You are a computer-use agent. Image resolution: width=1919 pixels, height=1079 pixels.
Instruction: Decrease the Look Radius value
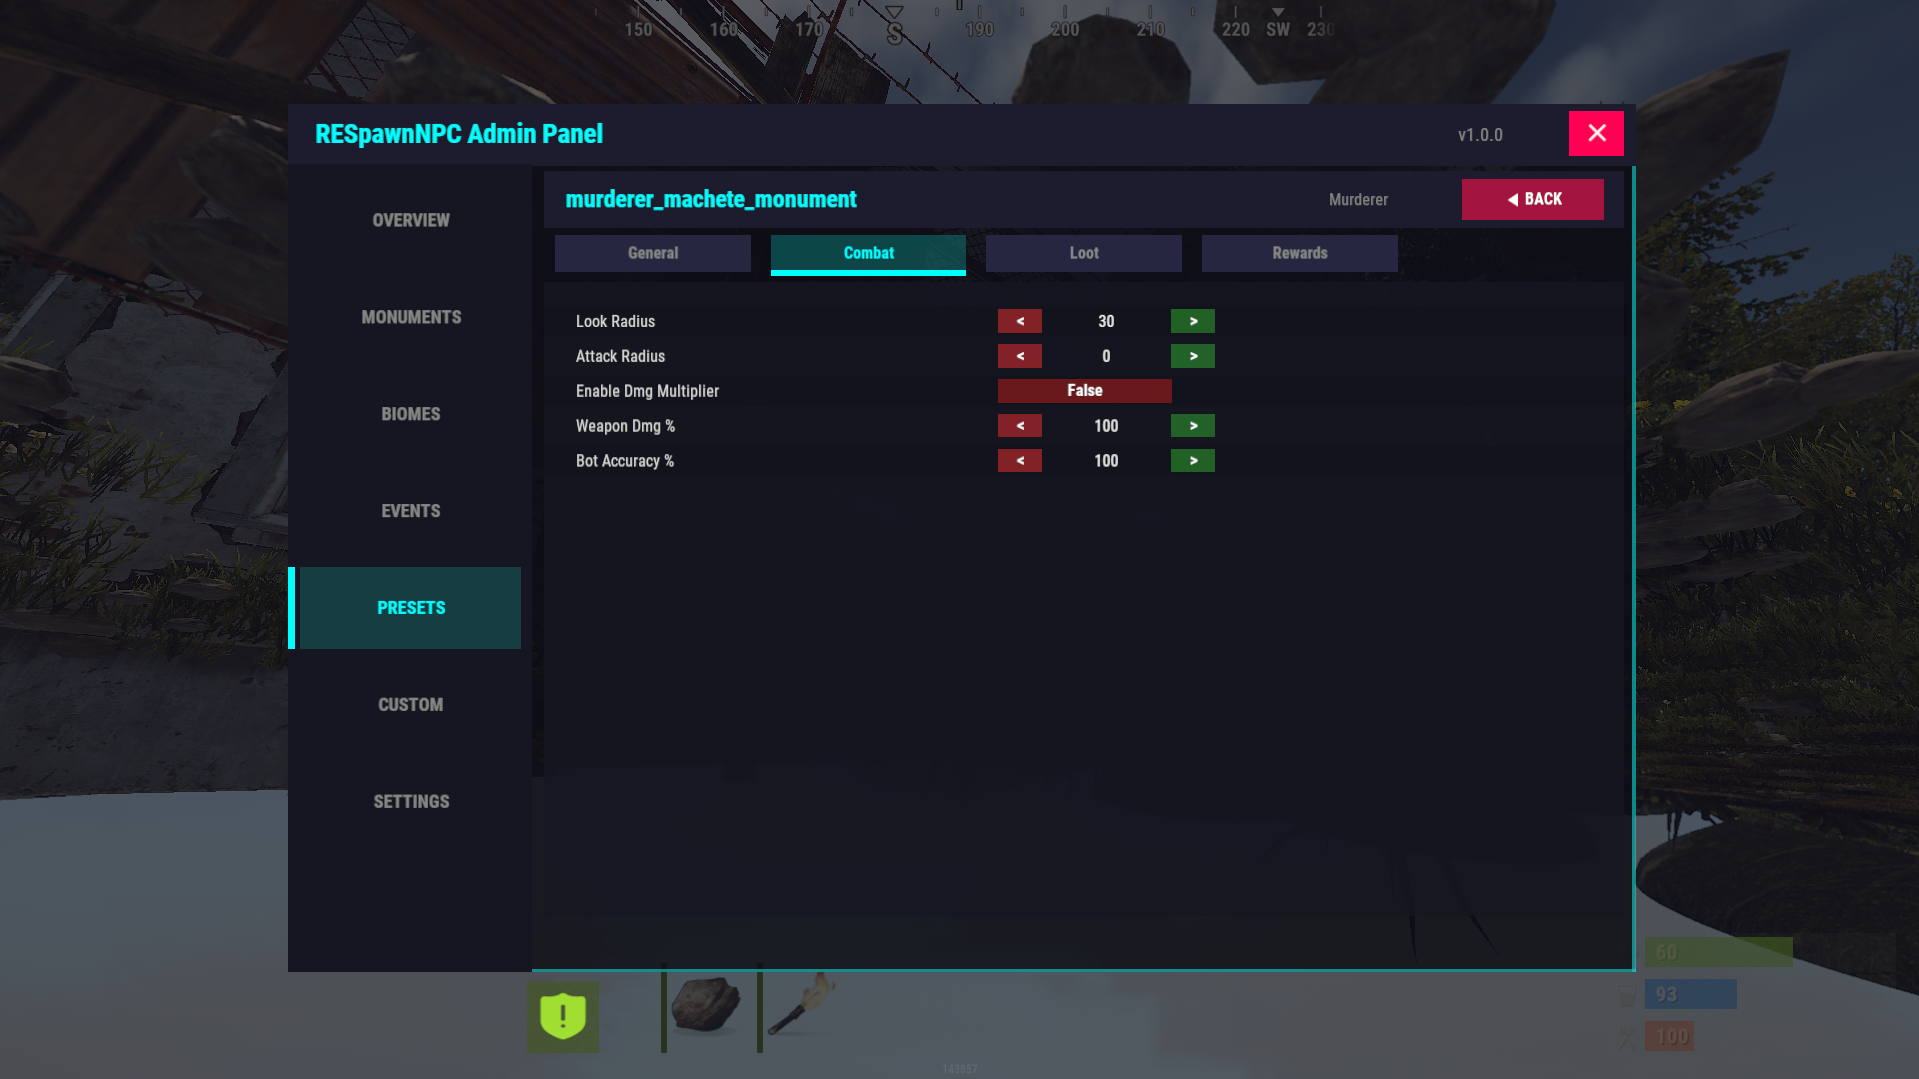pos(1019,321)
